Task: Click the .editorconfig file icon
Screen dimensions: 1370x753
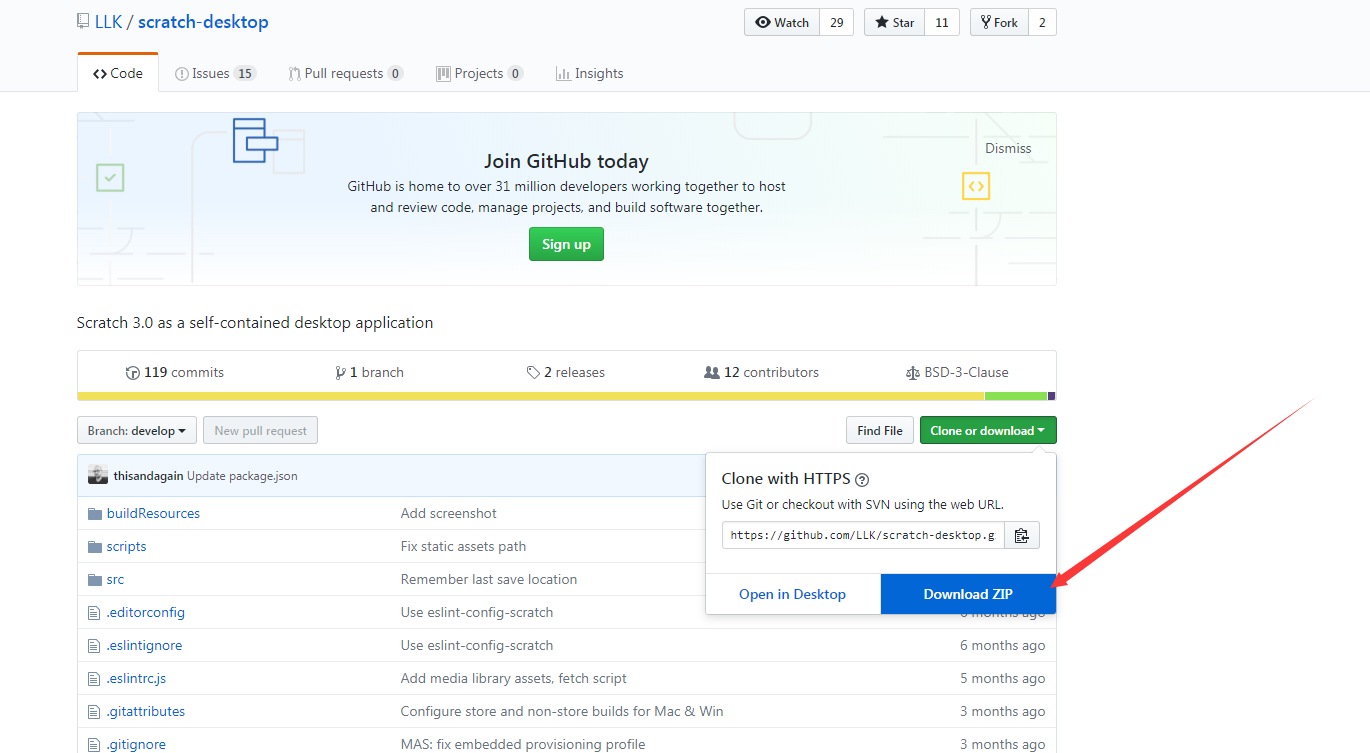Action: click(x=95, y=612)
